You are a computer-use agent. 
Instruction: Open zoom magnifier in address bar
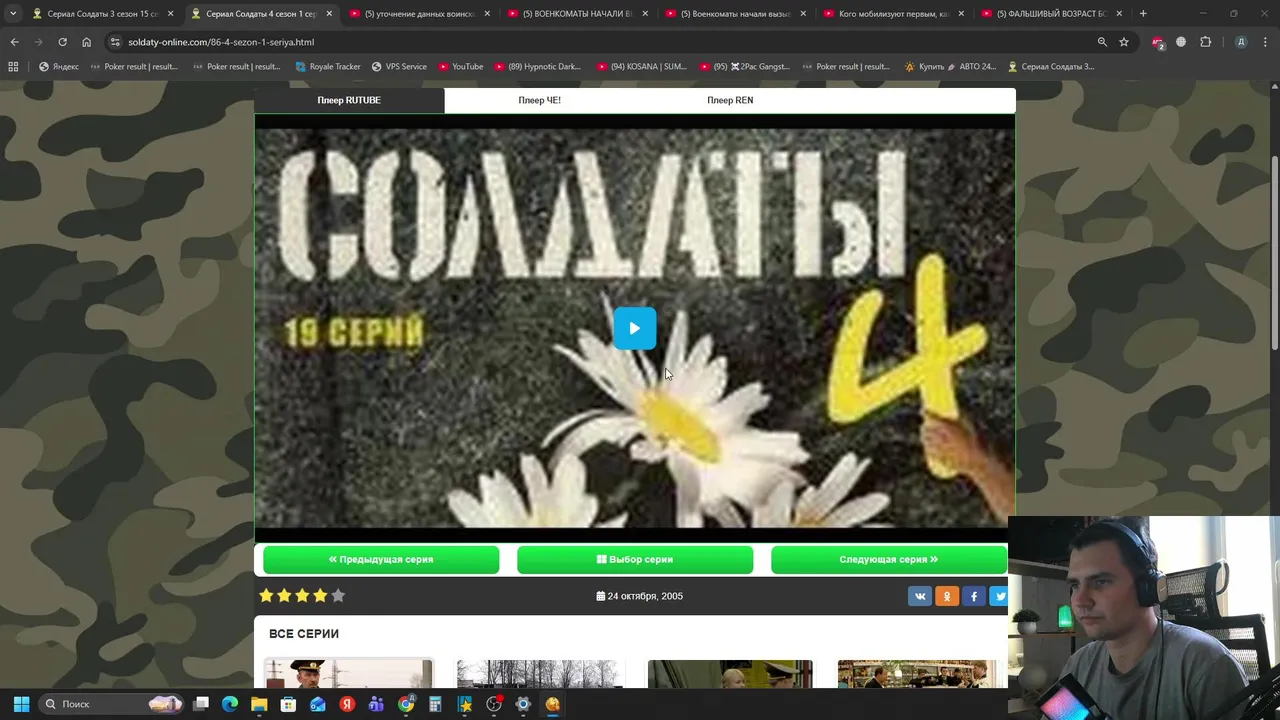pos(1102,42)
